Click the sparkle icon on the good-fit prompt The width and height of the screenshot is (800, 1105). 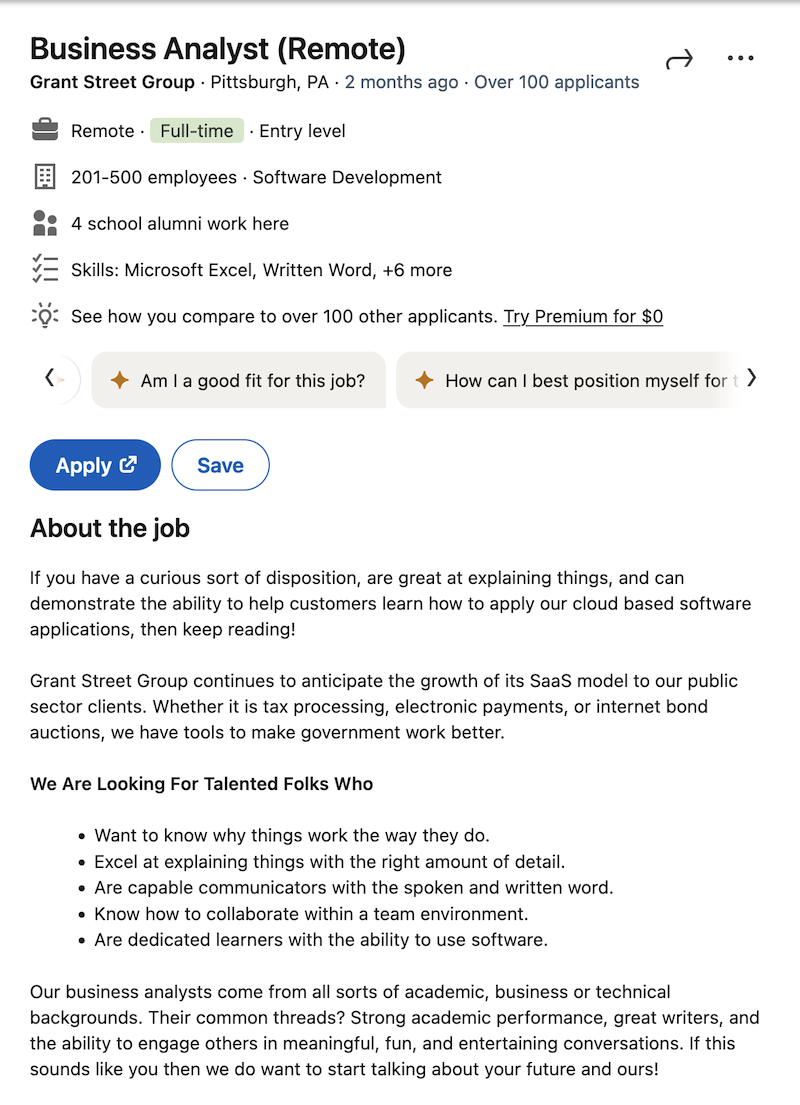tap(120, 380)
